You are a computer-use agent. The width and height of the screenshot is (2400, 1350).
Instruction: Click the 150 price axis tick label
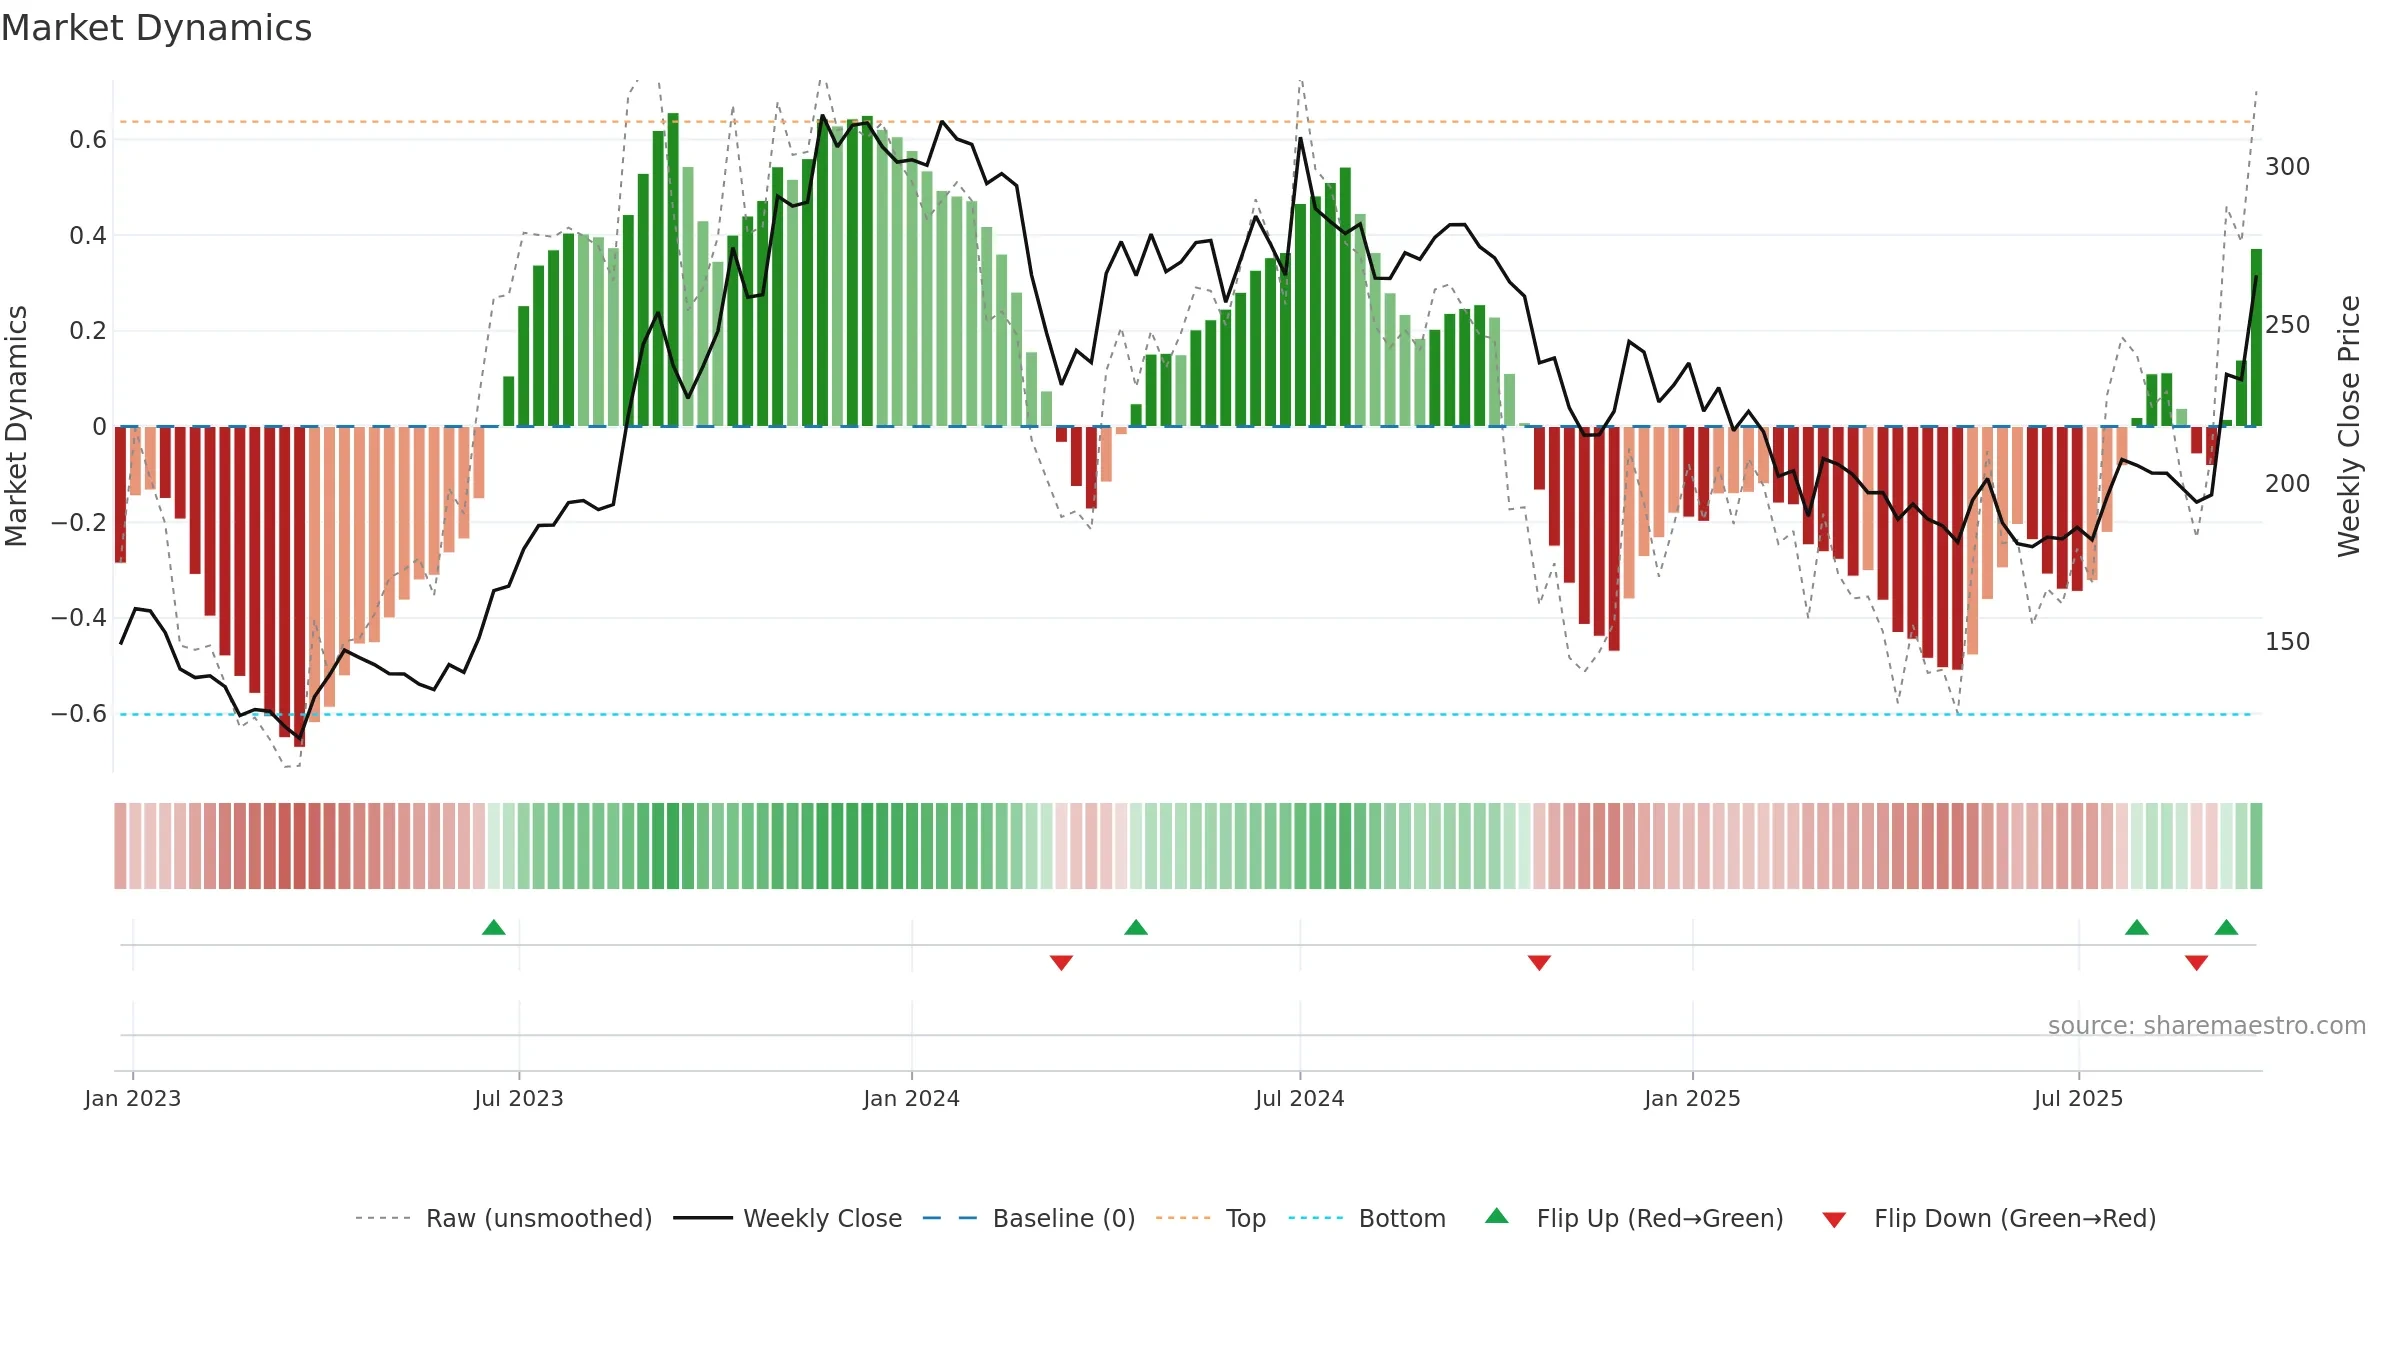(2288, 642)
